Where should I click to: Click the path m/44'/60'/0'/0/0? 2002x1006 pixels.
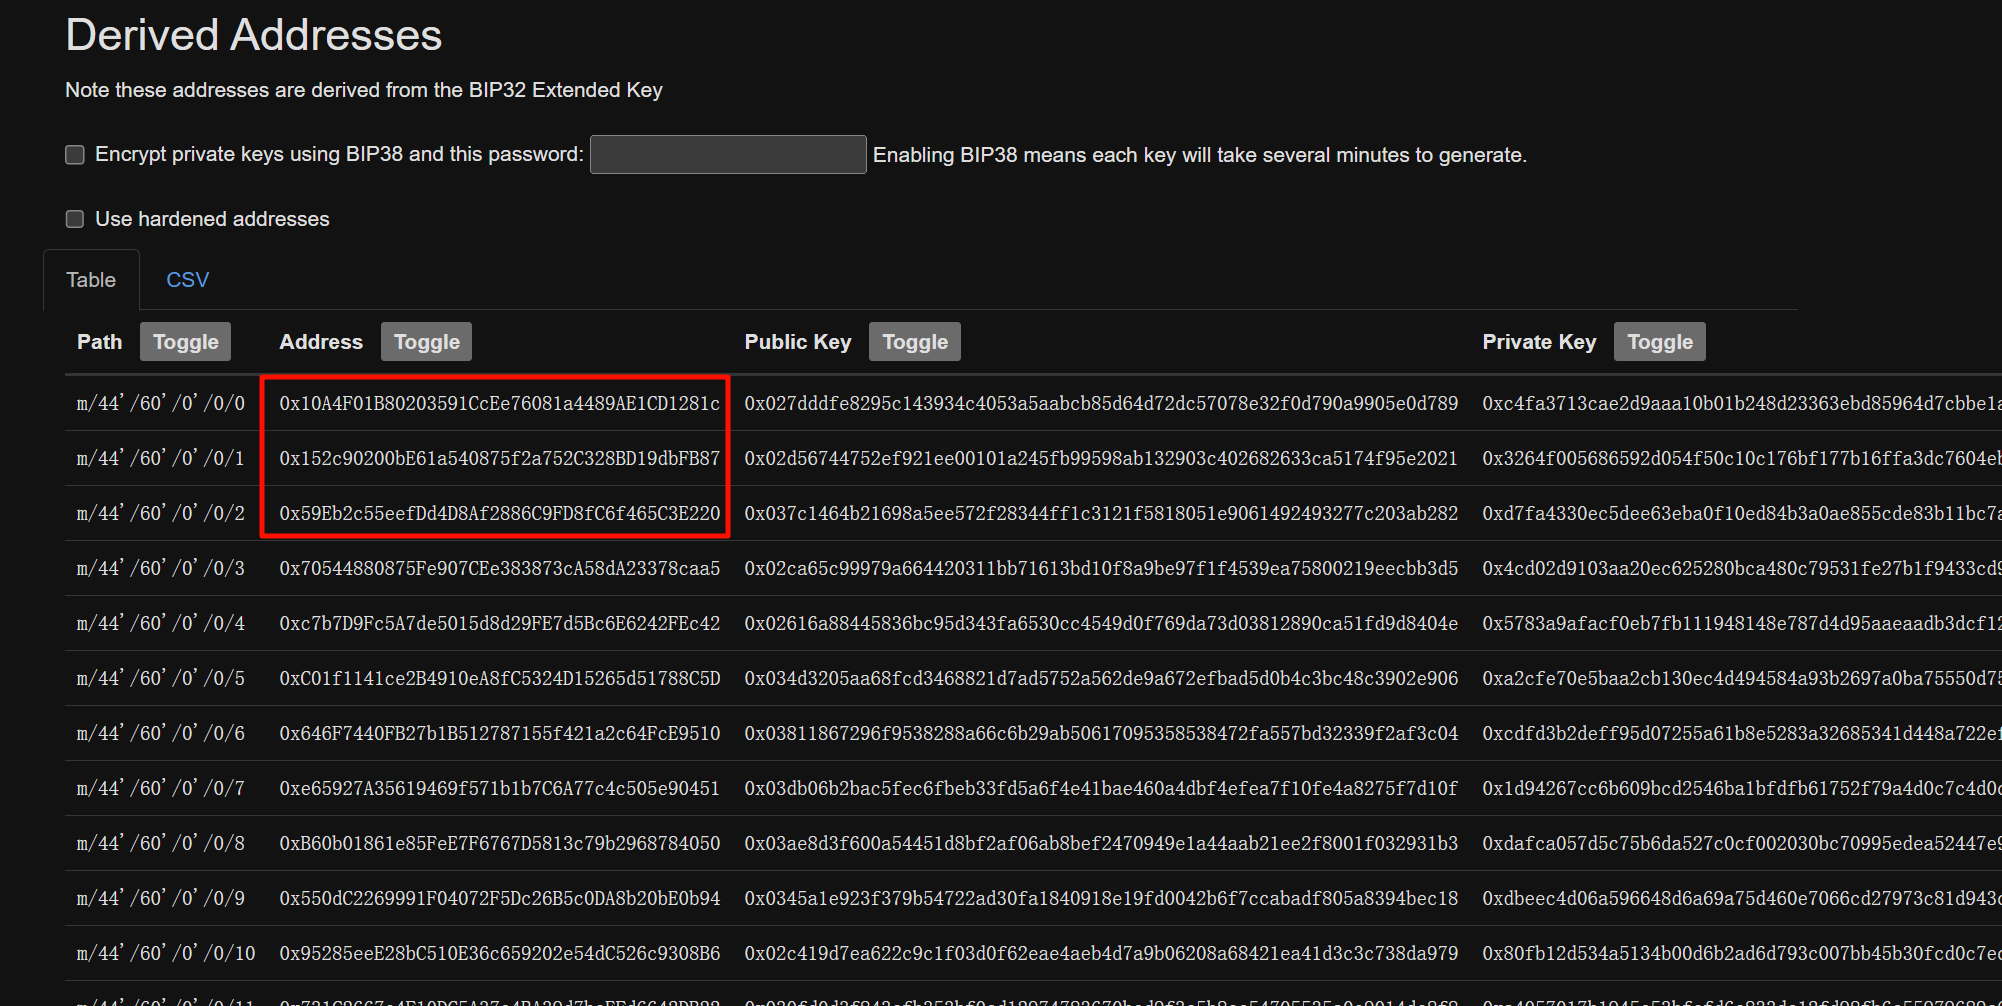pos(161,403)
